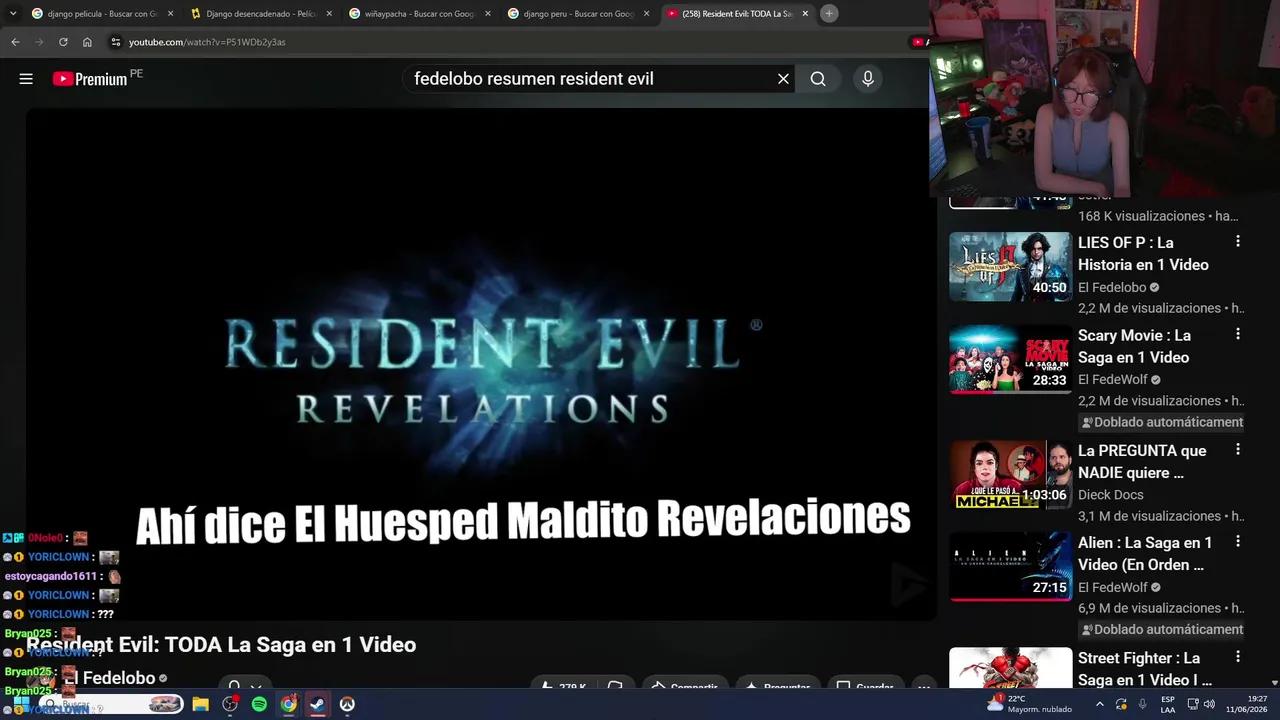
Task: Close the "wiñaypacha" tab
Action: coord(487,14)
